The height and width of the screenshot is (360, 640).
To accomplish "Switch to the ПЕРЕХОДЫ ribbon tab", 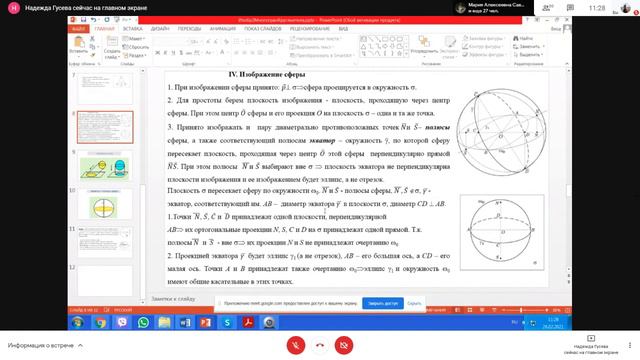I will [189, 29].
